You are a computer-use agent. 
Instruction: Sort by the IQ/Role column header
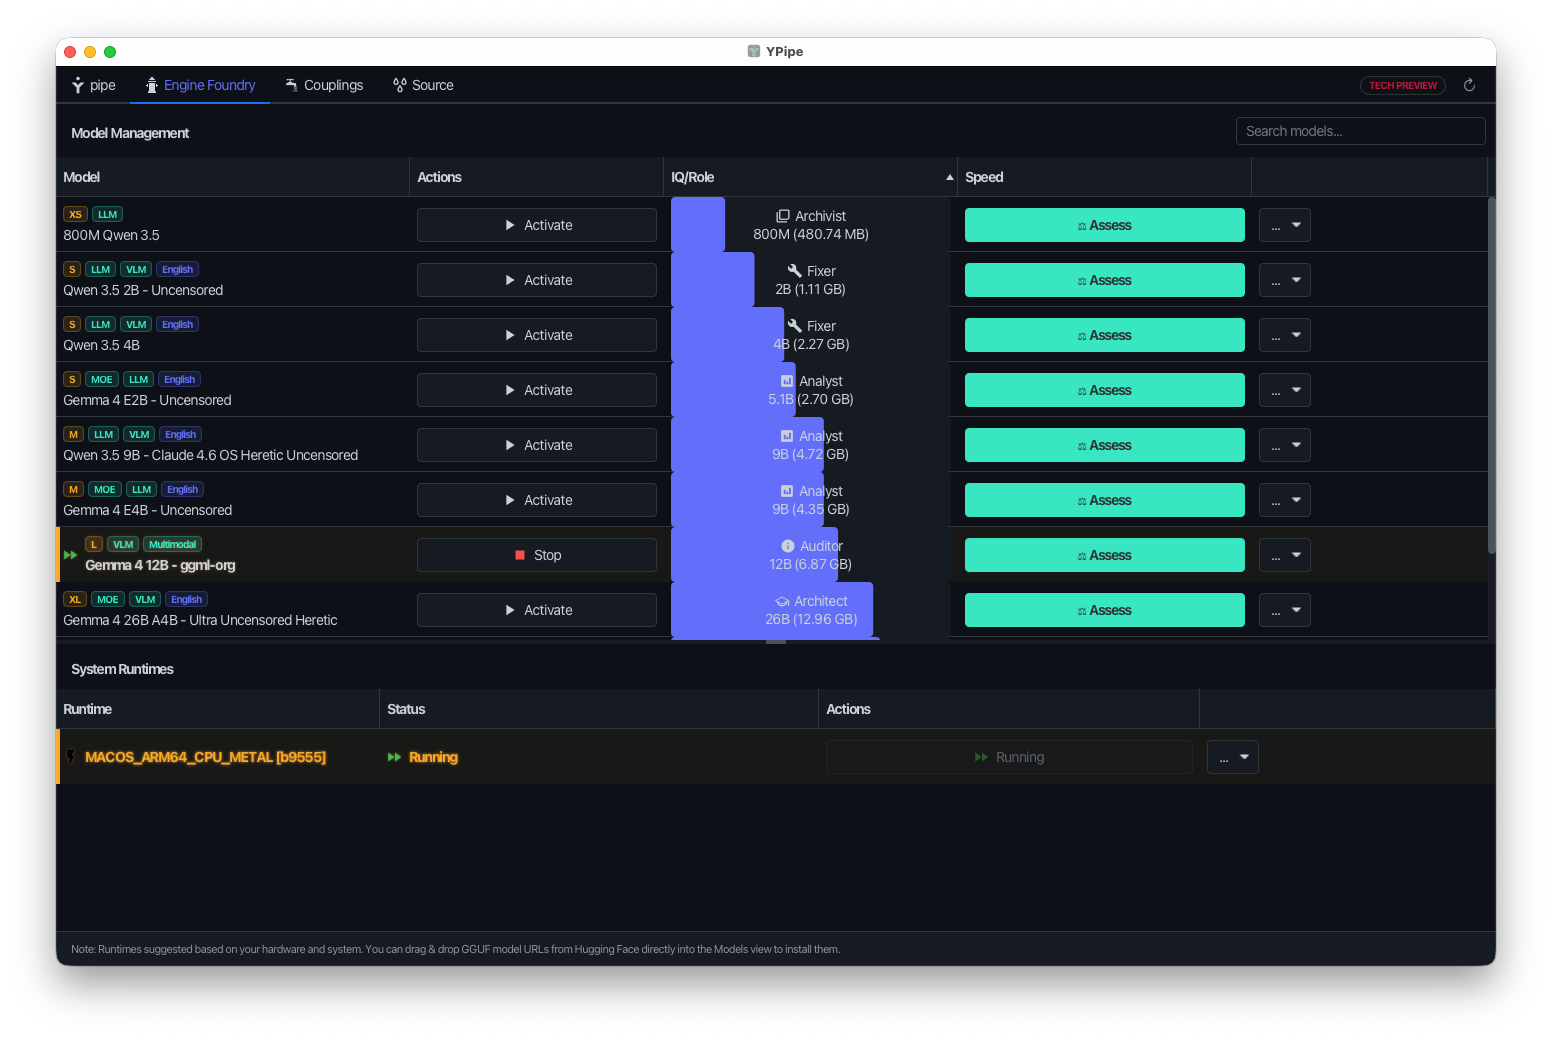(x=810, y=177)
